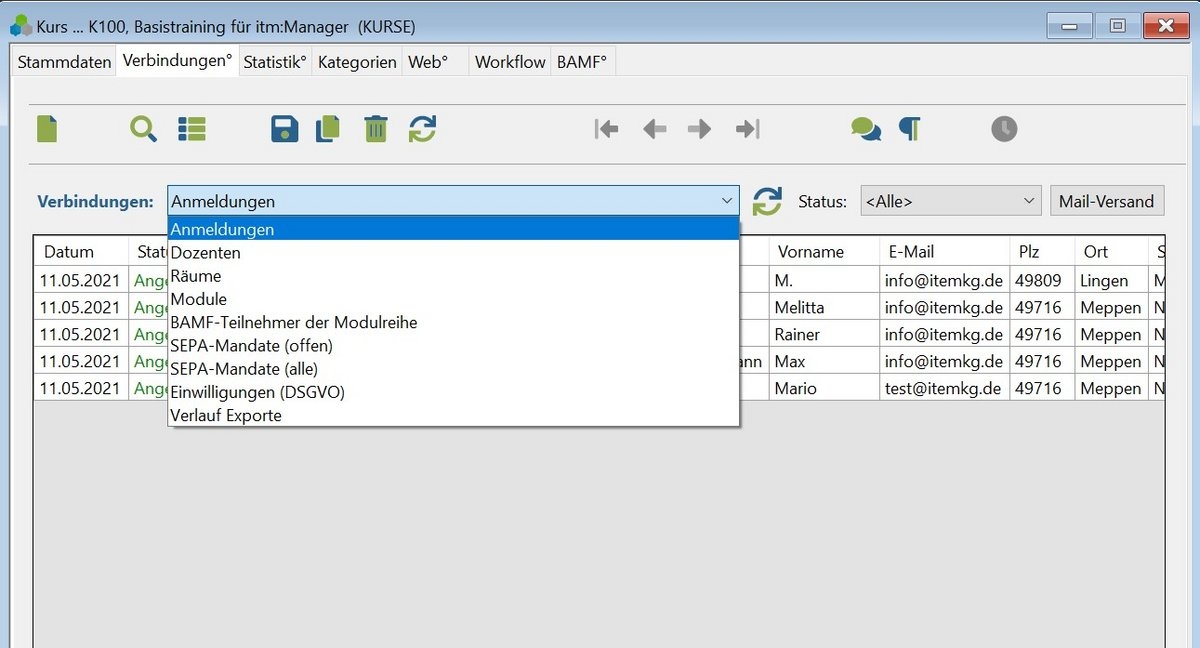
Task: Jump to last record arrow
Action: [x=748, y=129]
